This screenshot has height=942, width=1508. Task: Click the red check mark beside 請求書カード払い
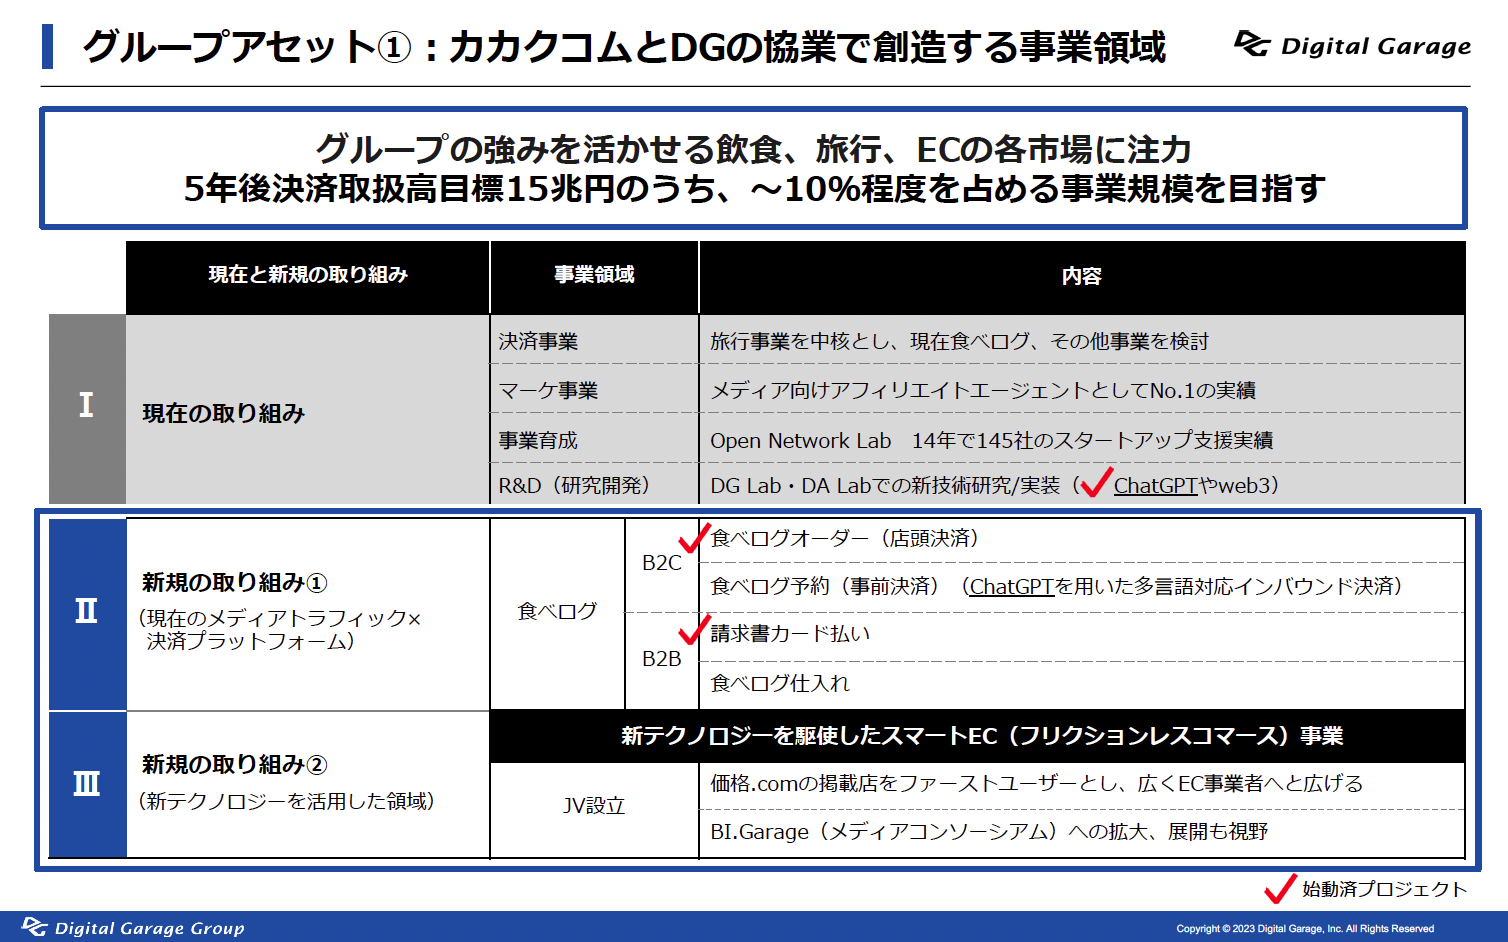pyautogui.click(x=694, y=630)
